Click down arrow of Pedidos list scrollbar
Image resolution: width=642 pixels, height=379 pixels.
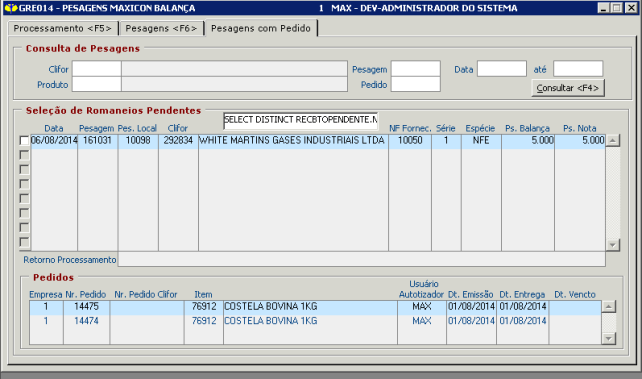tap(609, 338)
